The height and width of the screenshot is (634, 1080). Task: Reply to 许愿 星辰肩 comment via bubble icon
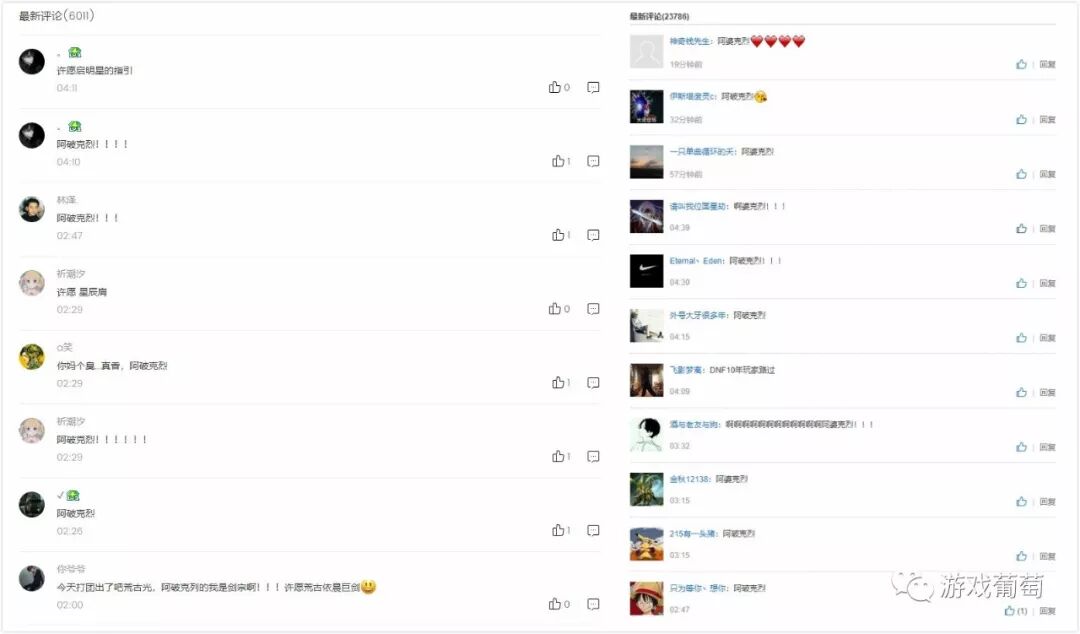[593, 309]
